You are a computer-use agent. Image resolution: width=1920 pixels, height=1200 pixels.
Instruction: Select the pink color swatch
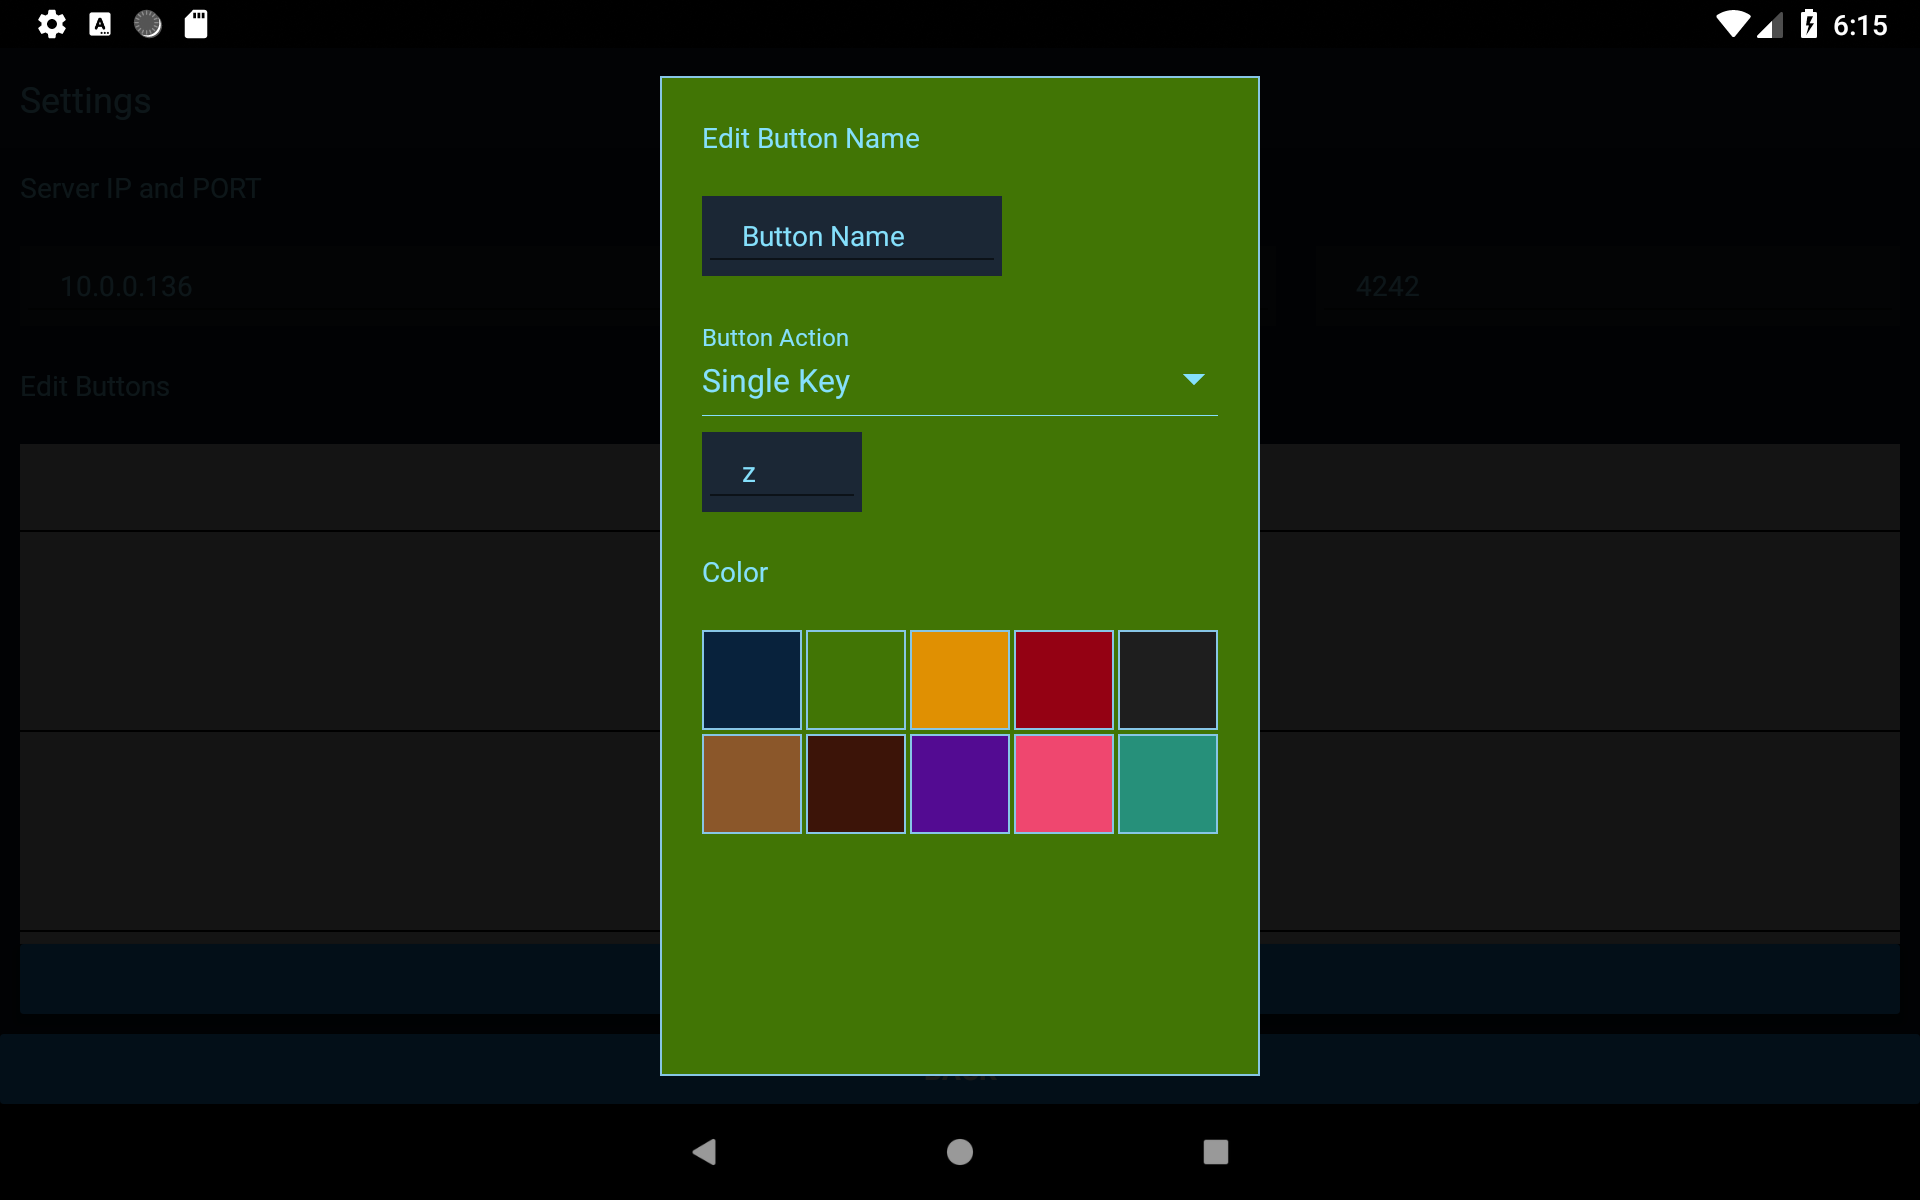[x=1063, y=784]
